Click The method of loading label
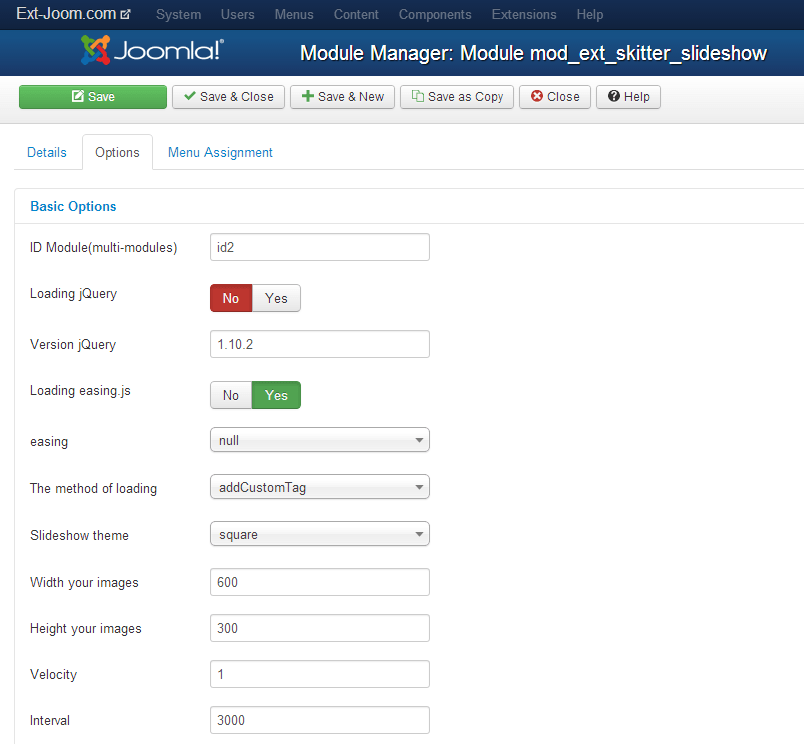 [x=93, y=488]
